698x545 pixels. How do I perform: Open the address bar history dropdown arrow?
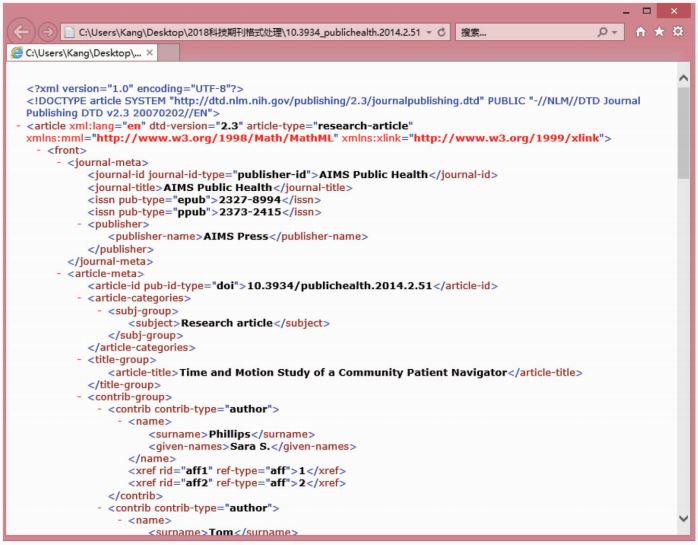tap(429, 32)
